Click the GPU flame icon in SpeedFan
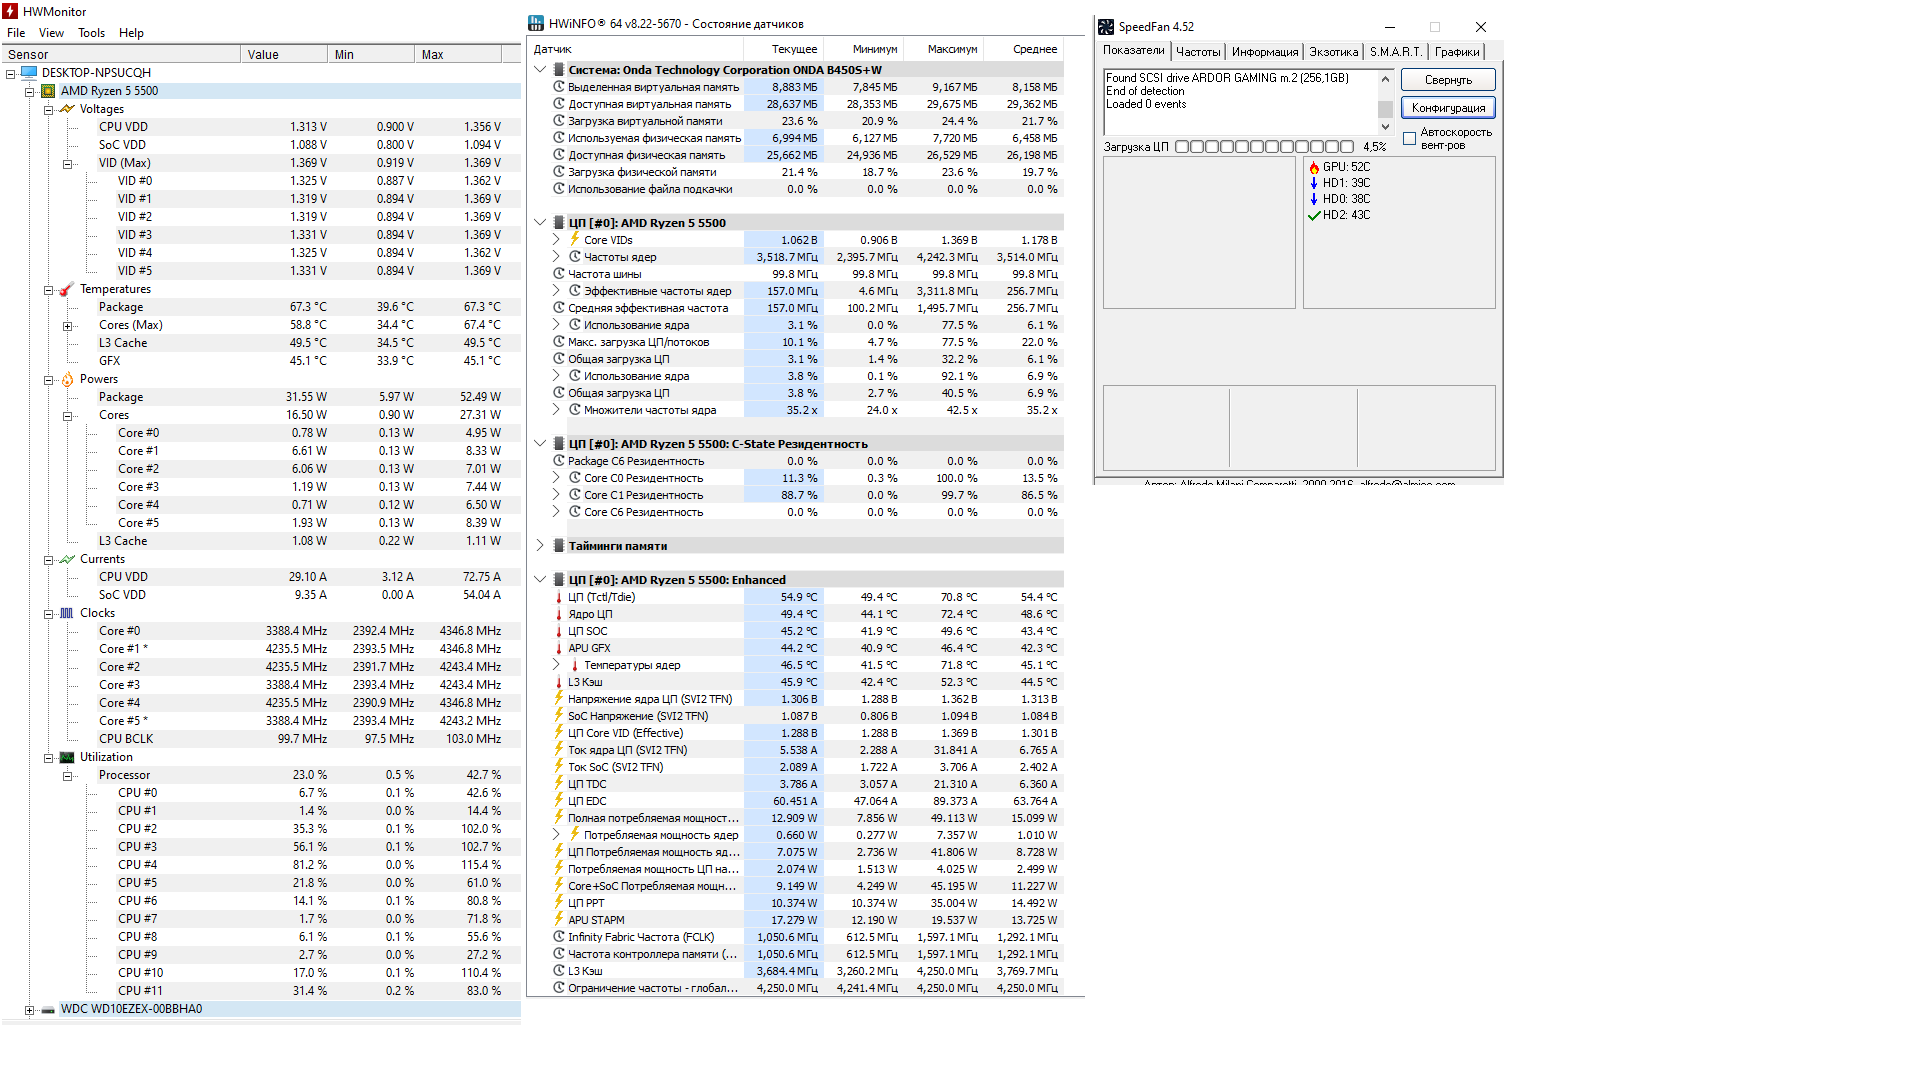Screen dimensions: 1920x1080 (x=1314, y=167)
